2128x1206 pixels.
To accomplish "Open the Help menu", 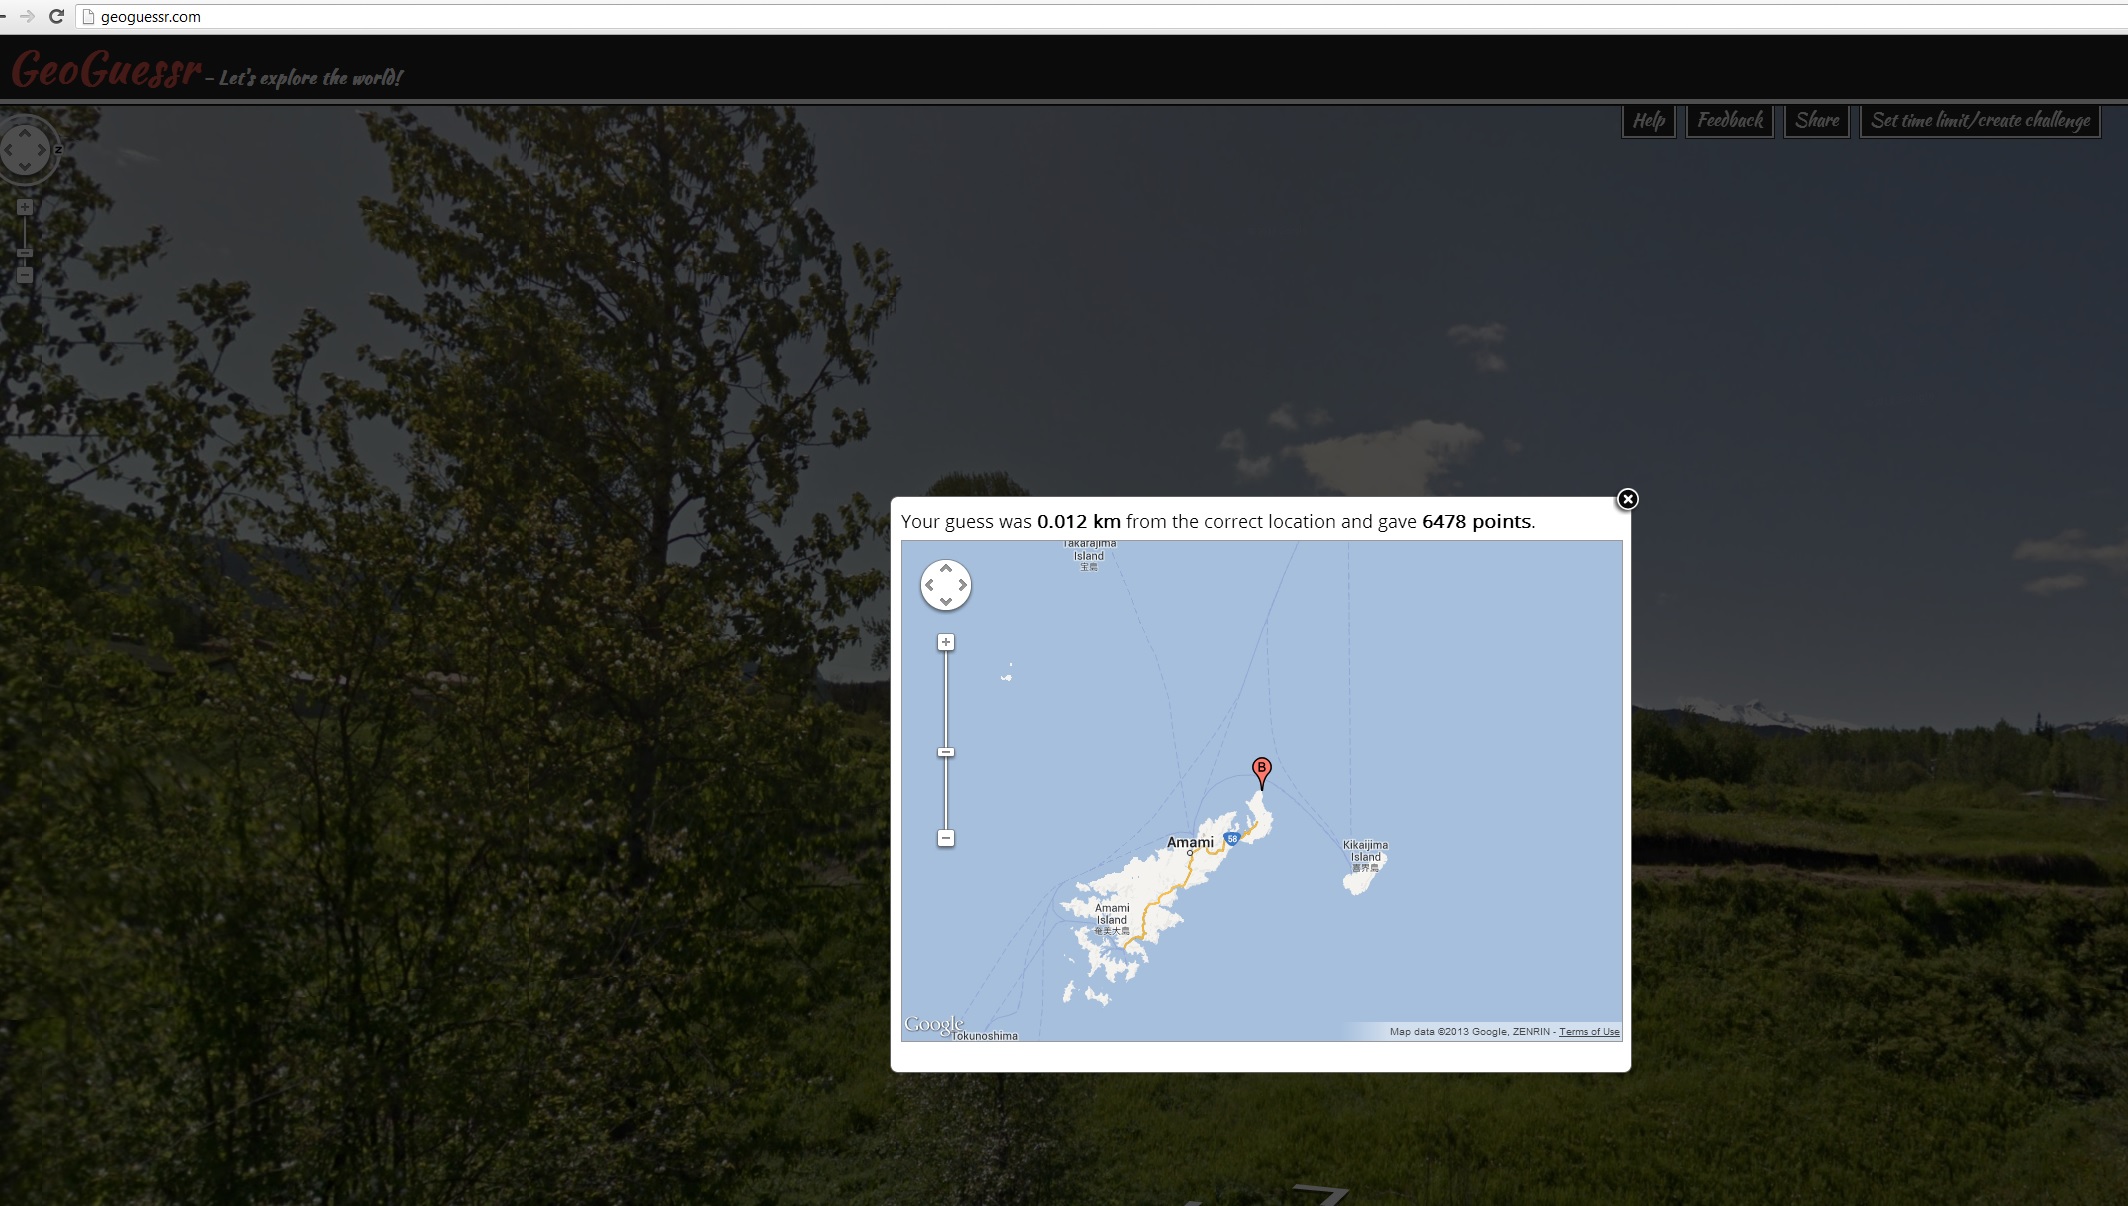I will click(1648, 121).
